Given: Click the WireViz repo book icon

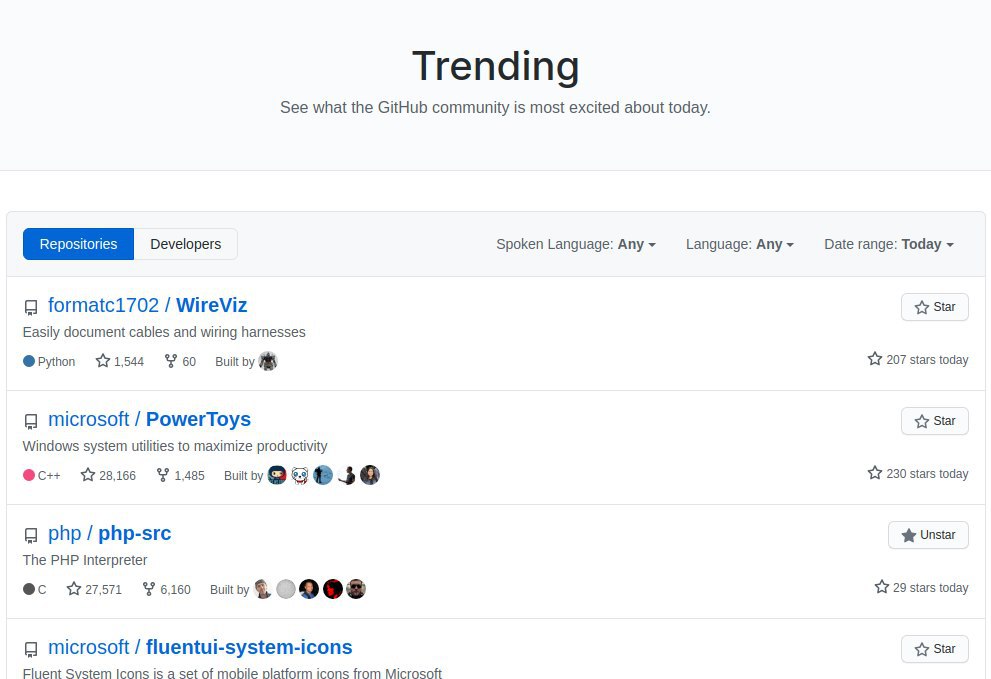Looking at the screenshot, I should [x=31, y=308].
